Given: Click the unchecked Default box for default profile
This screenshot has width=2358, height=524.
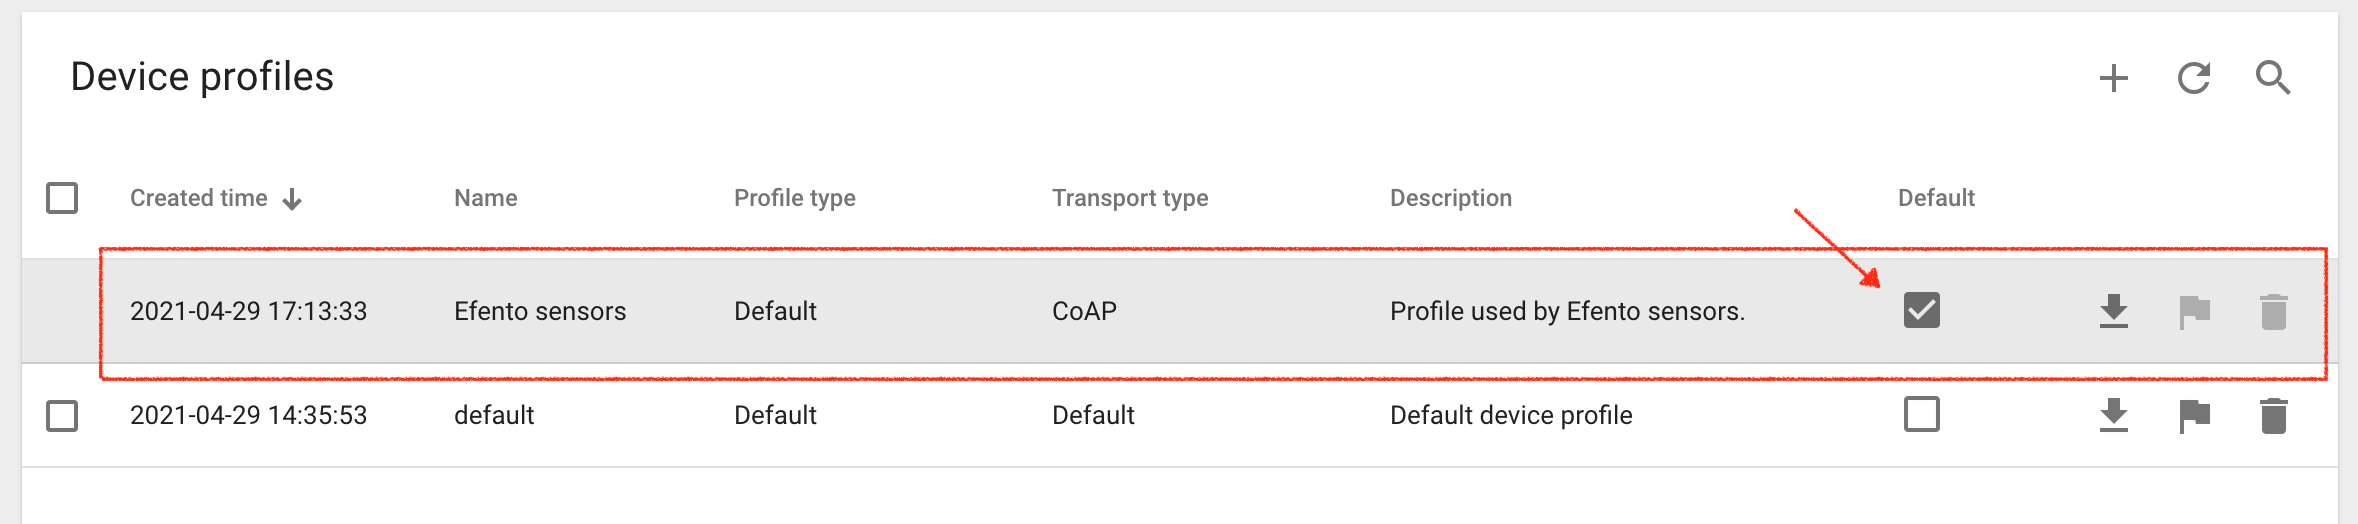Looking at the screenshot, I should pos(1921,414).
